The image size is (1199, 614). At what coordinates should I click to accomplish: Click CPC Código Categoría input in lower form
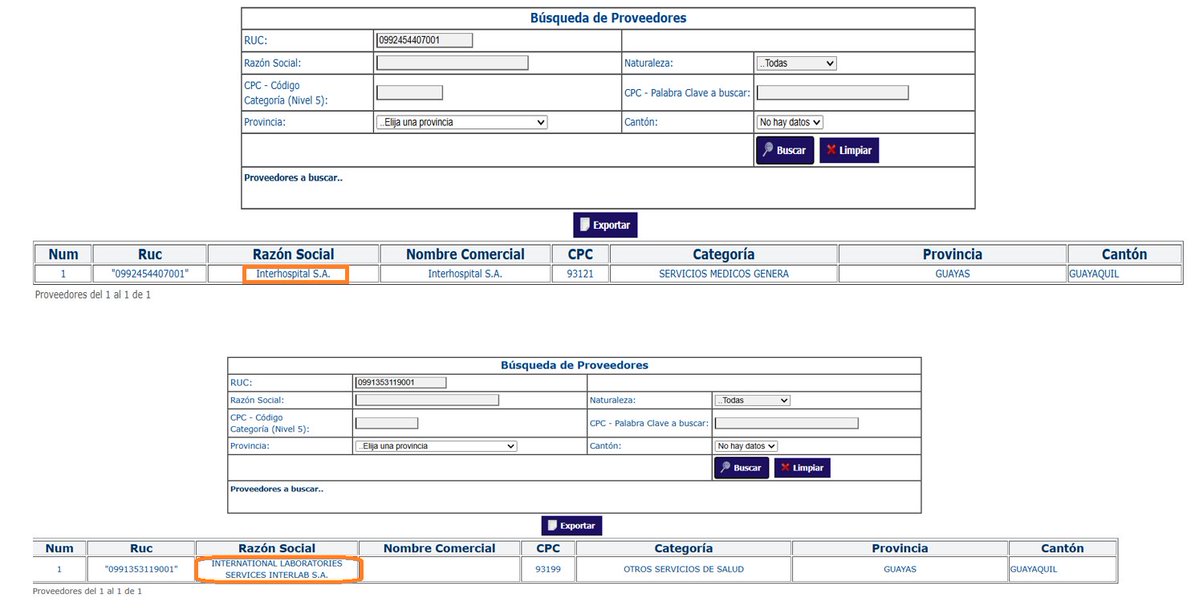coord(386,423)
